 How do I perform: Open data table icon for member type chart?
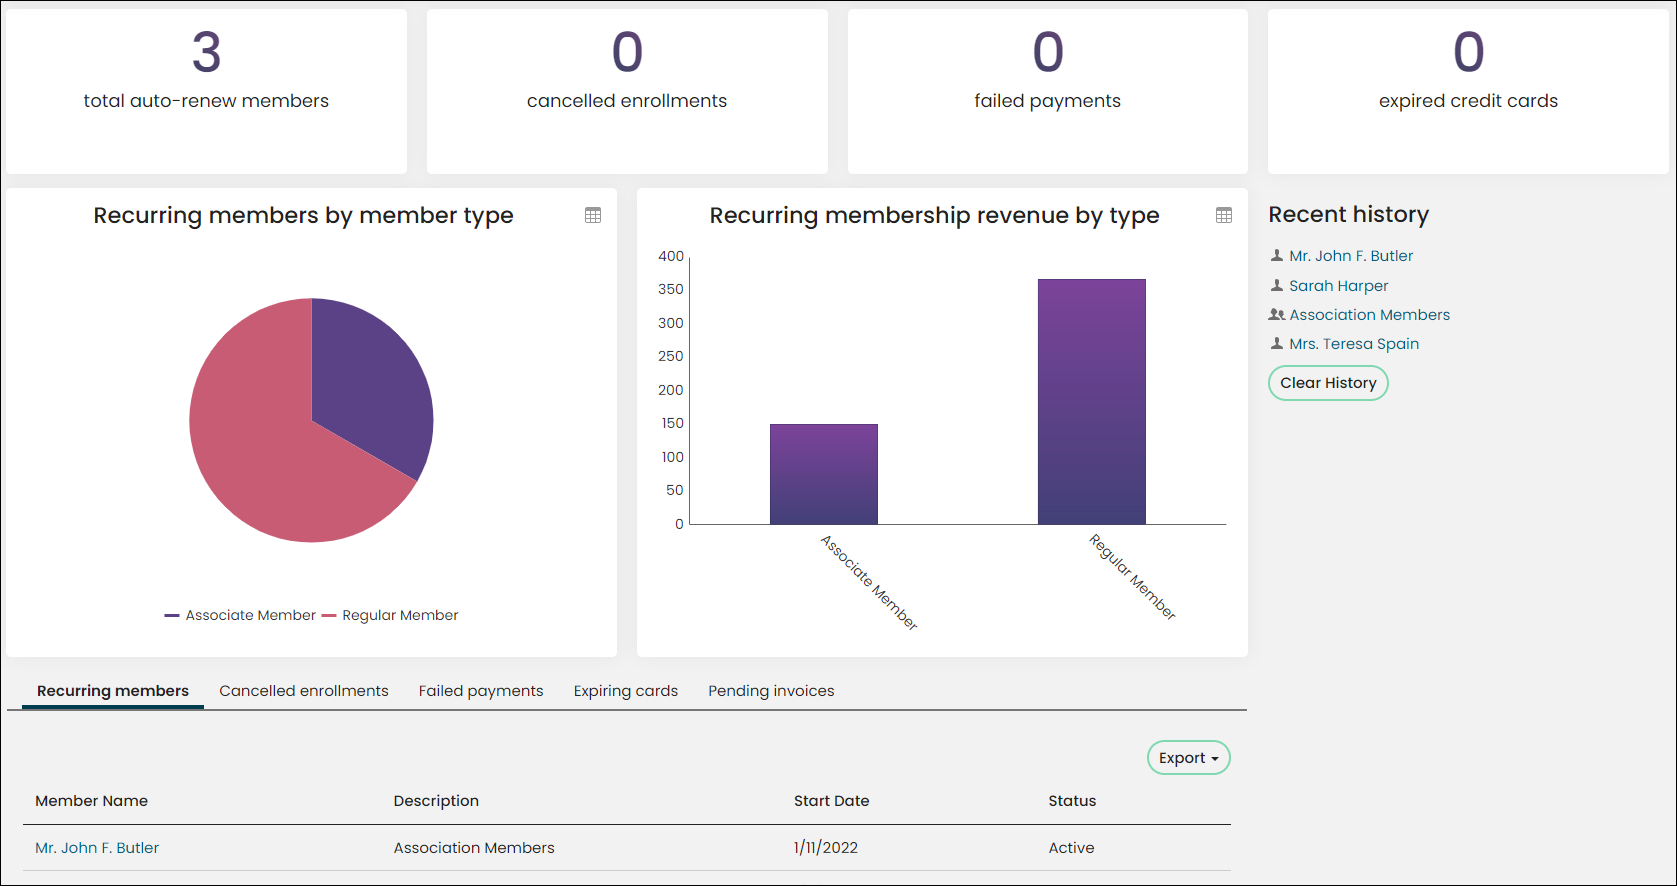[x=593, y=215]
